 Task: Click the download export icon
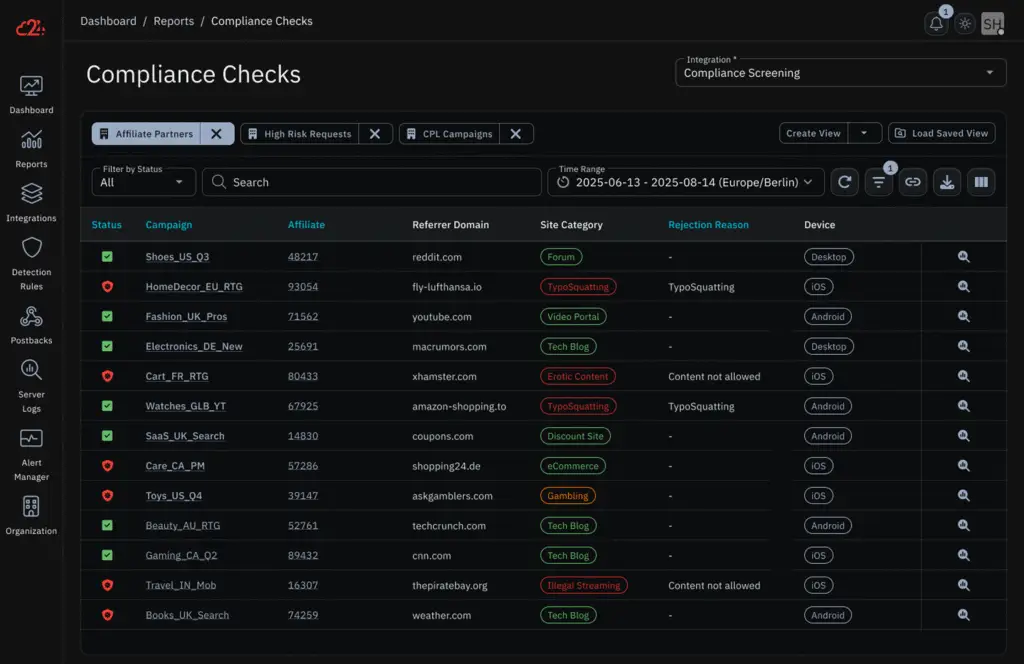946,182
